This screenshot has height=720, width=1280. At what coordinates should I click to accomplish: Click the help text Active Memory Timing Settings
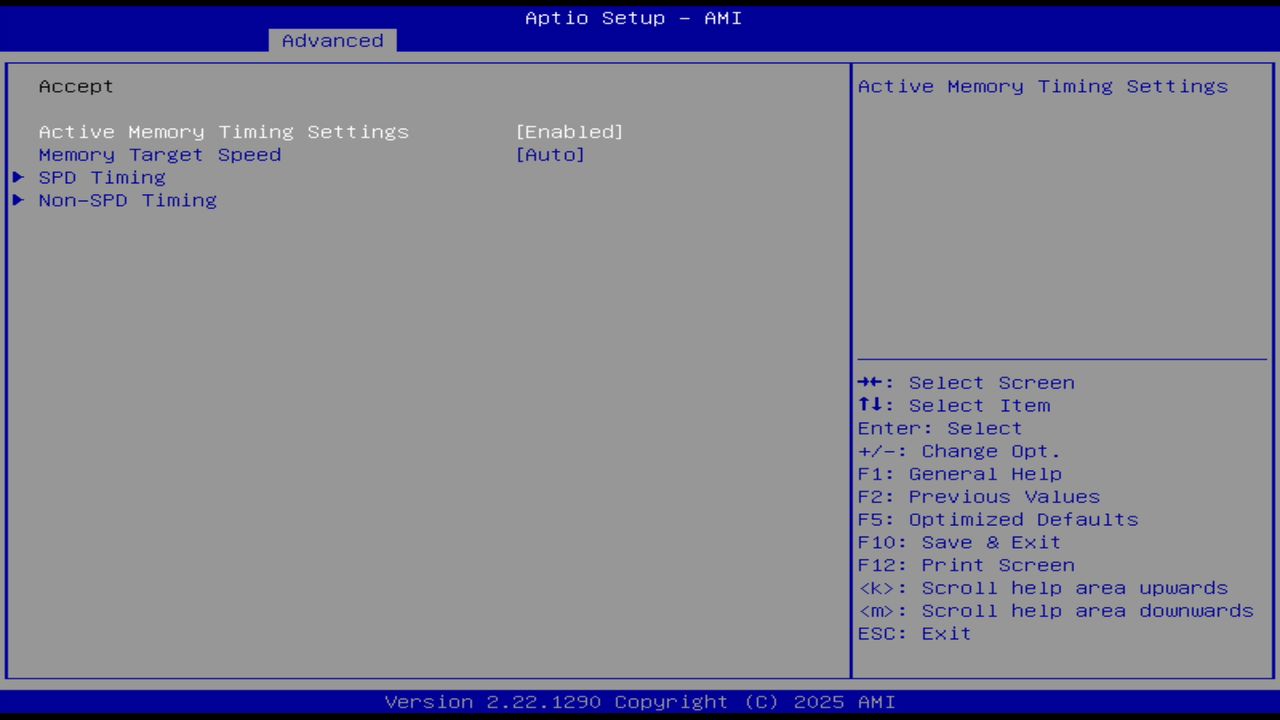pyautogui.click(x=1043, y=86)
